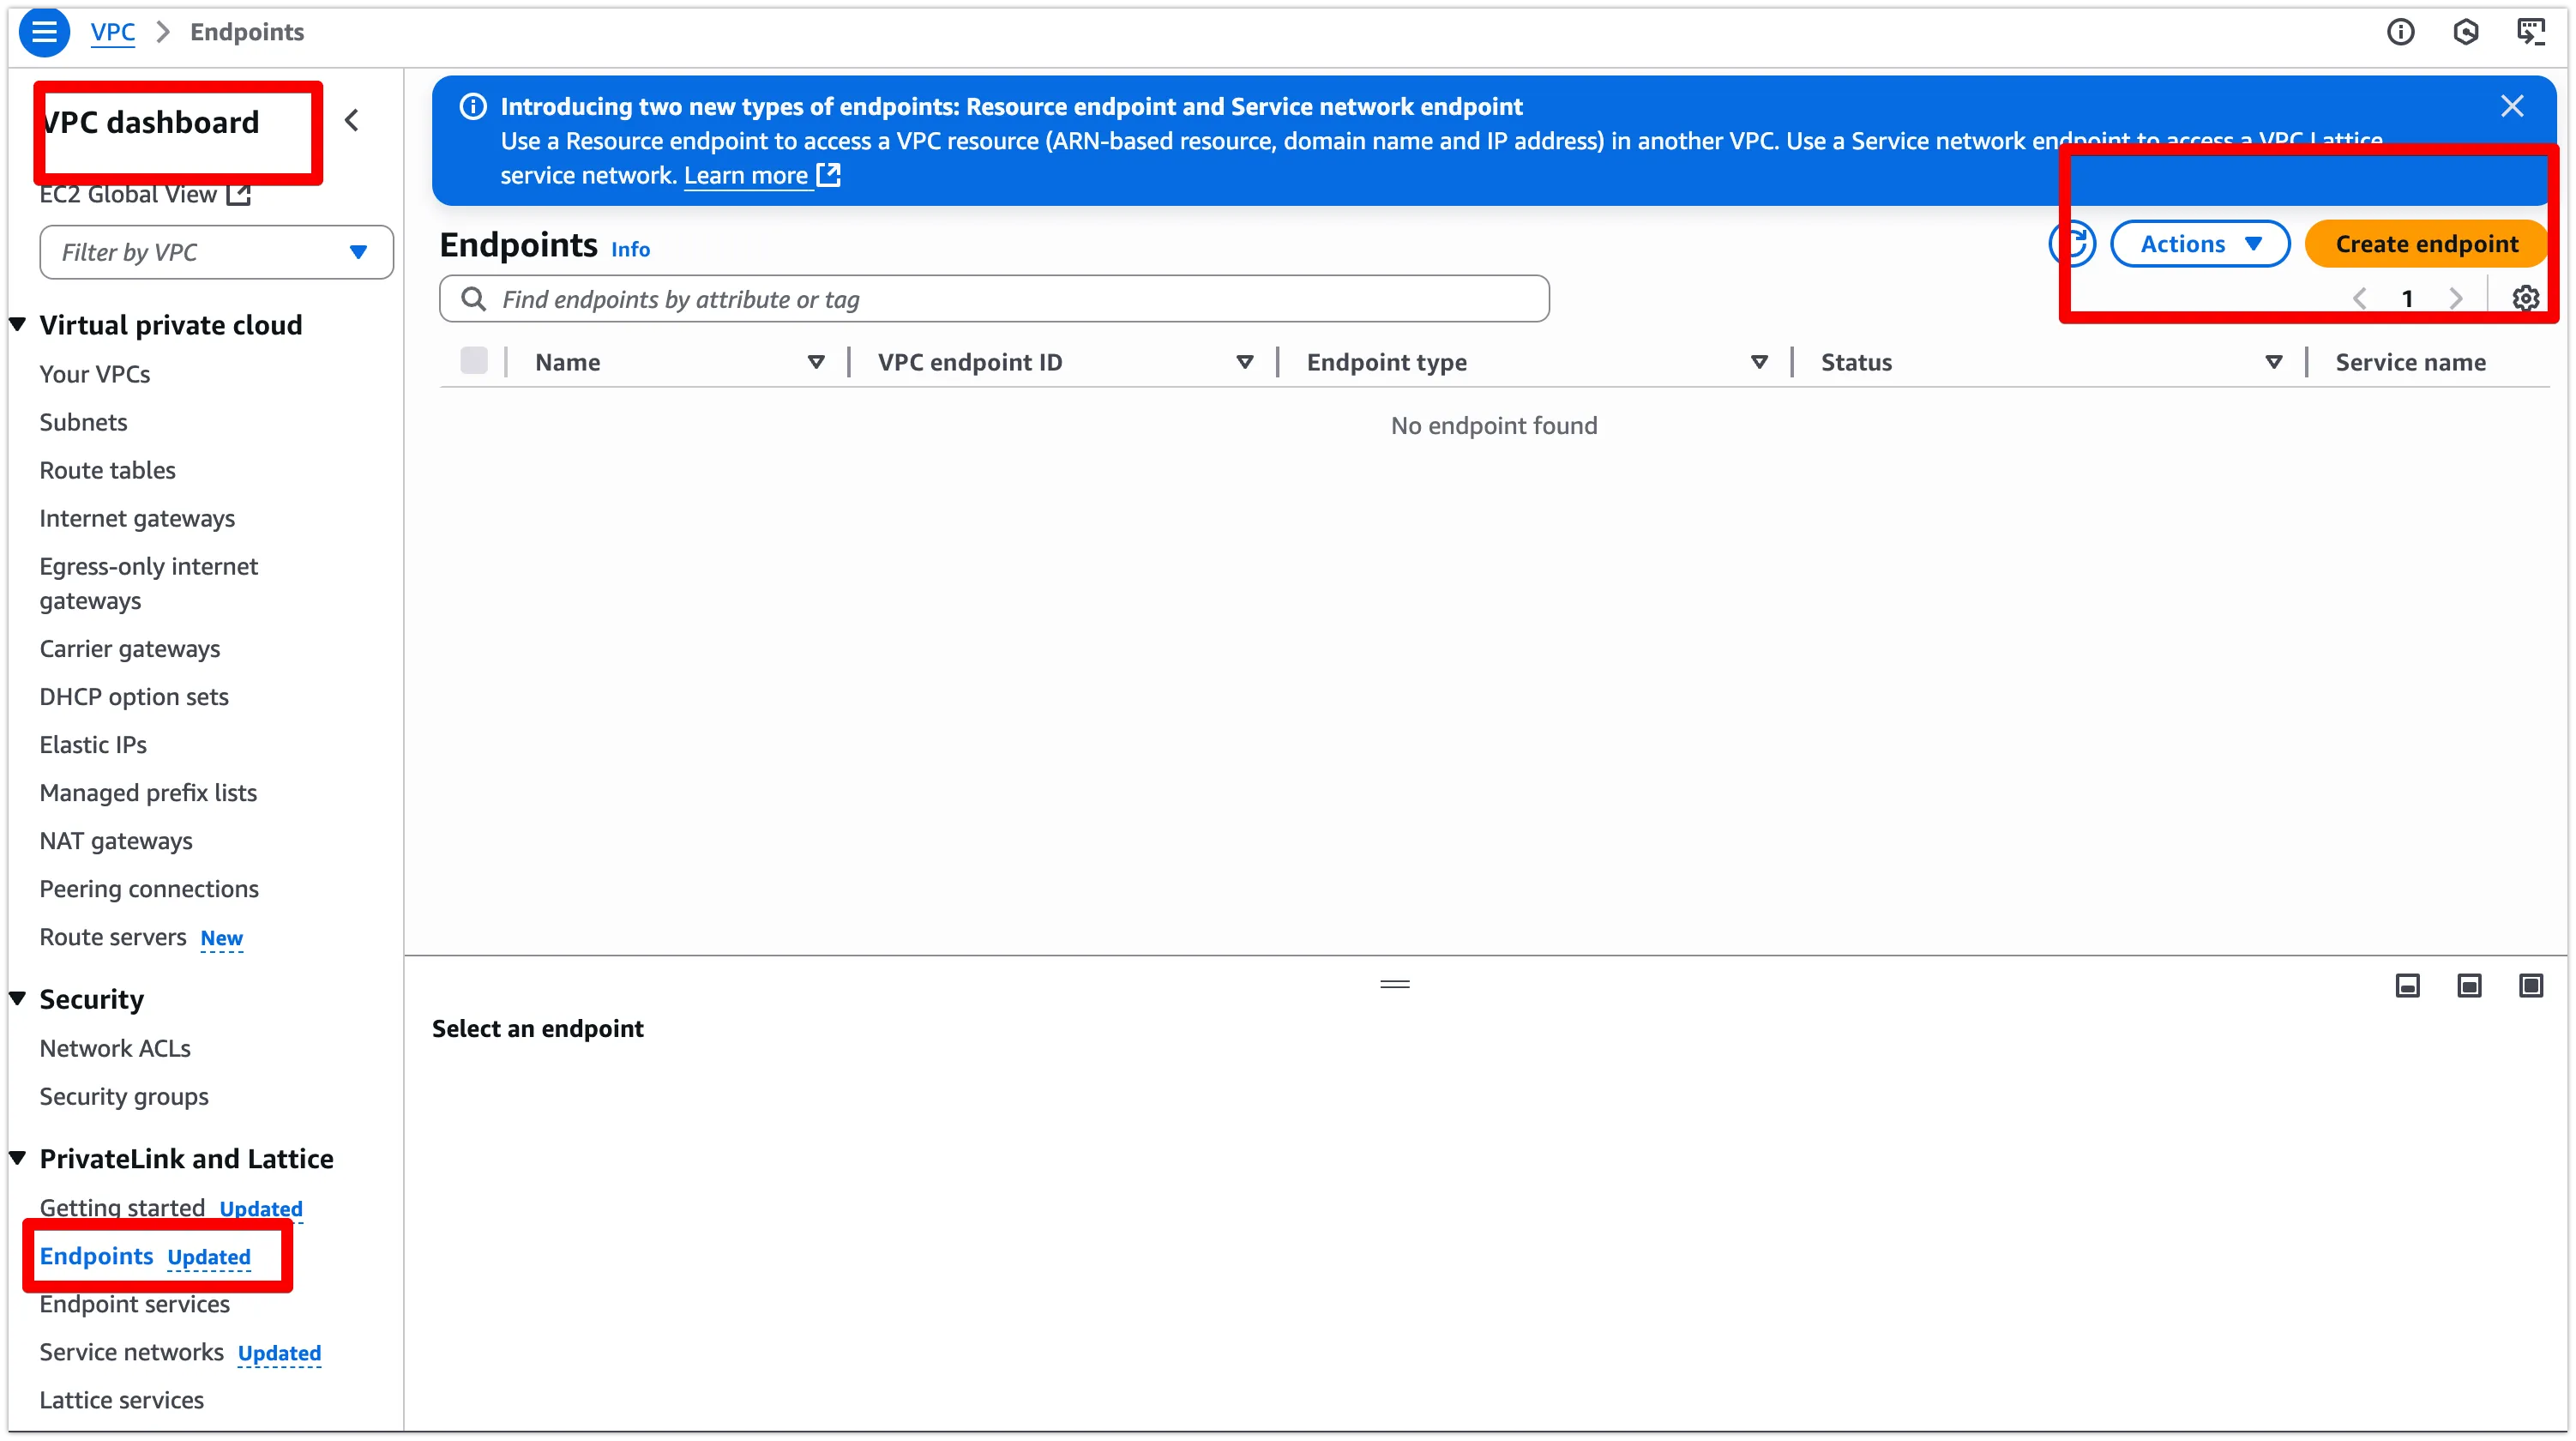Click the Create endpoint button
The width and height of the screenshot is (2576, 1441).
(2426, 244)
